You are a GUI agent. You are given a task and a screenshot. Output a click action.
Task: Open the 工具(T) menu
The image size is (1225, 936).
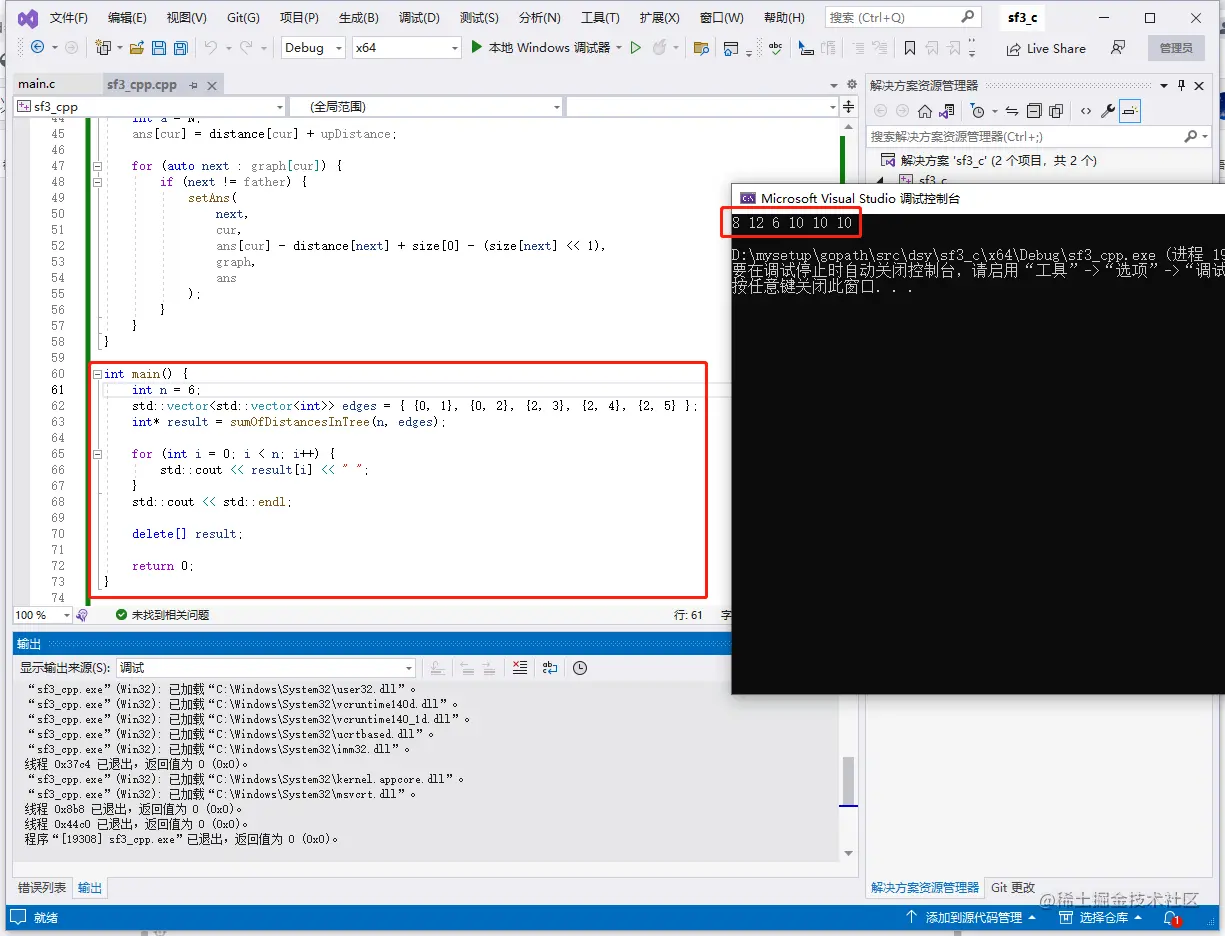600,18
